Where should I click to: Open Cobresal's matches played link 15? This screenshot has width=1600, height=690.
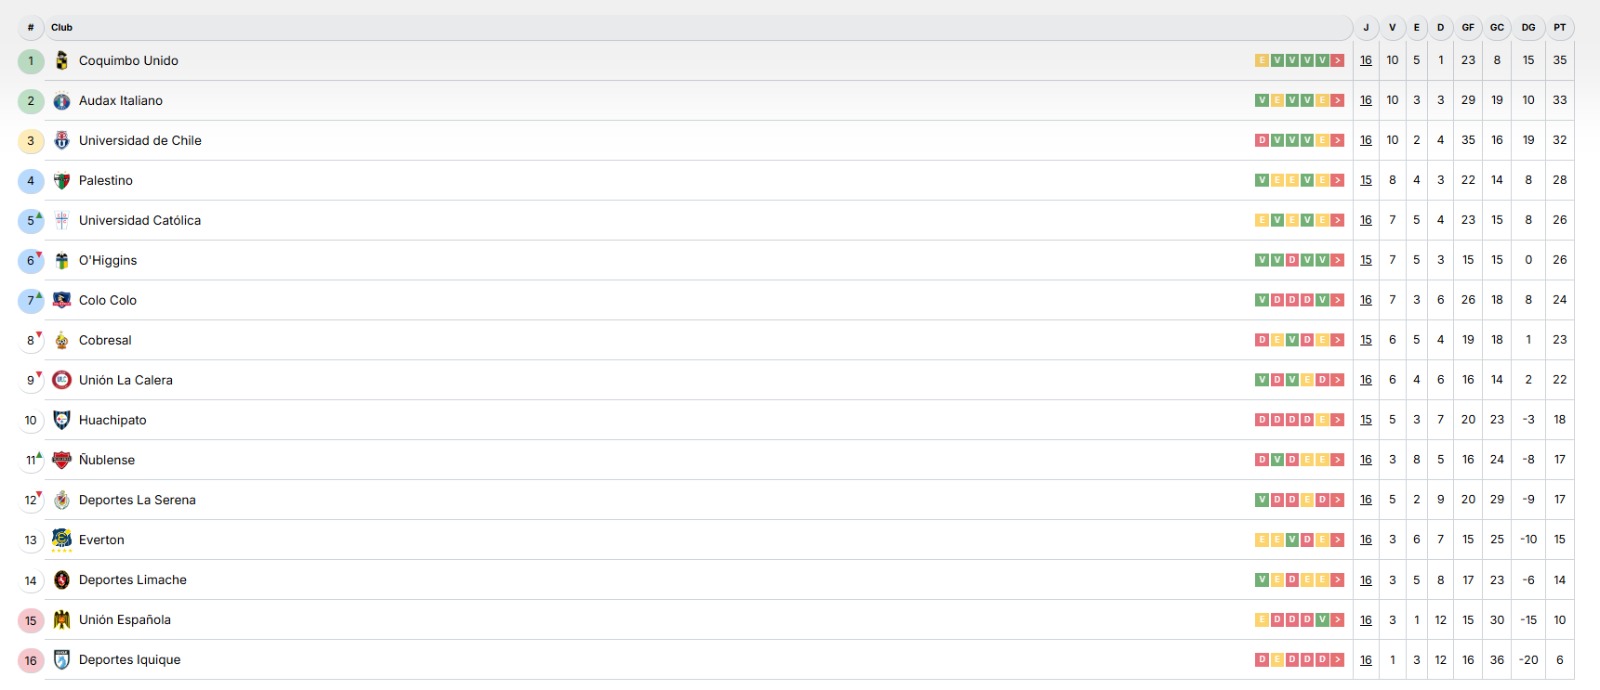(1366, 340)
